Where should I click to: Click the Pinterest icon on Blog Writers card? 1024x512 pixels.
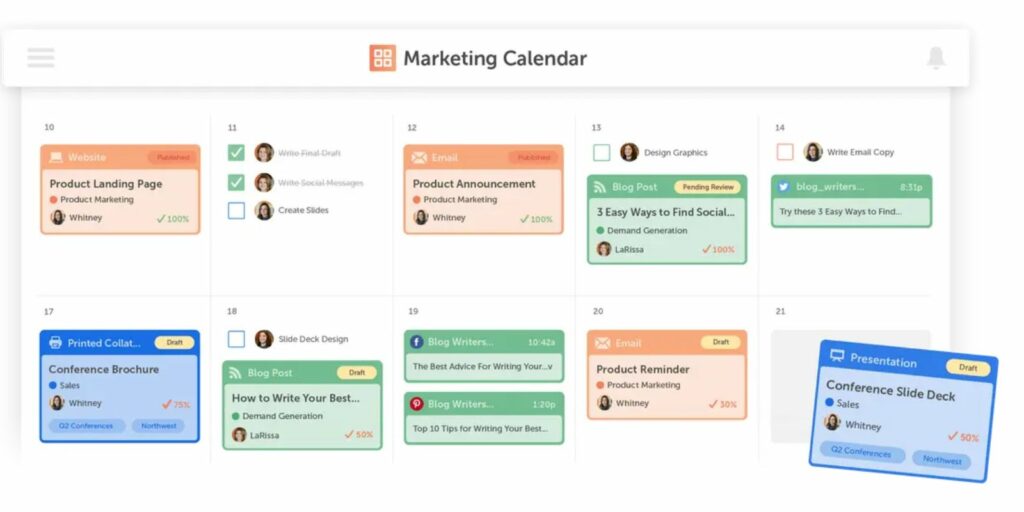(417, 404)
